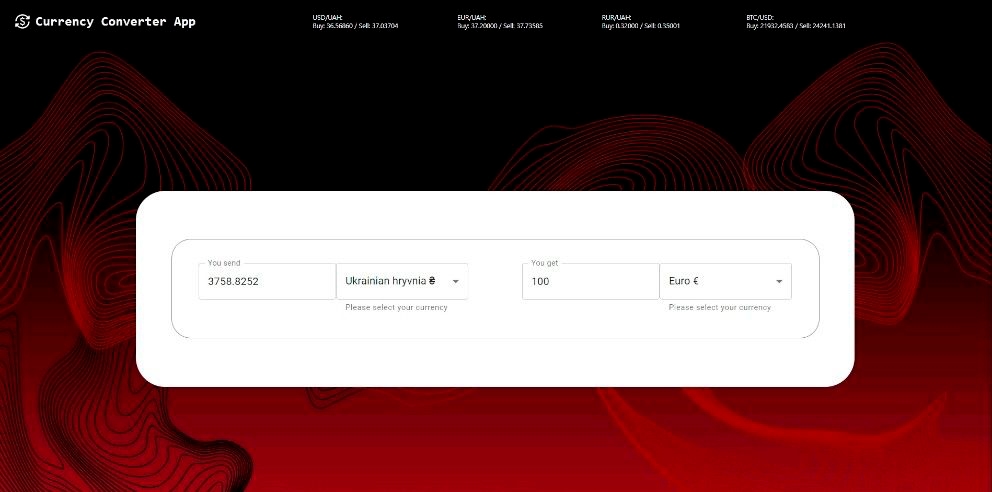This screenshot has height=492, width=992.
Task: Click the RUR/UAH rate label
Action: point(616,18)
